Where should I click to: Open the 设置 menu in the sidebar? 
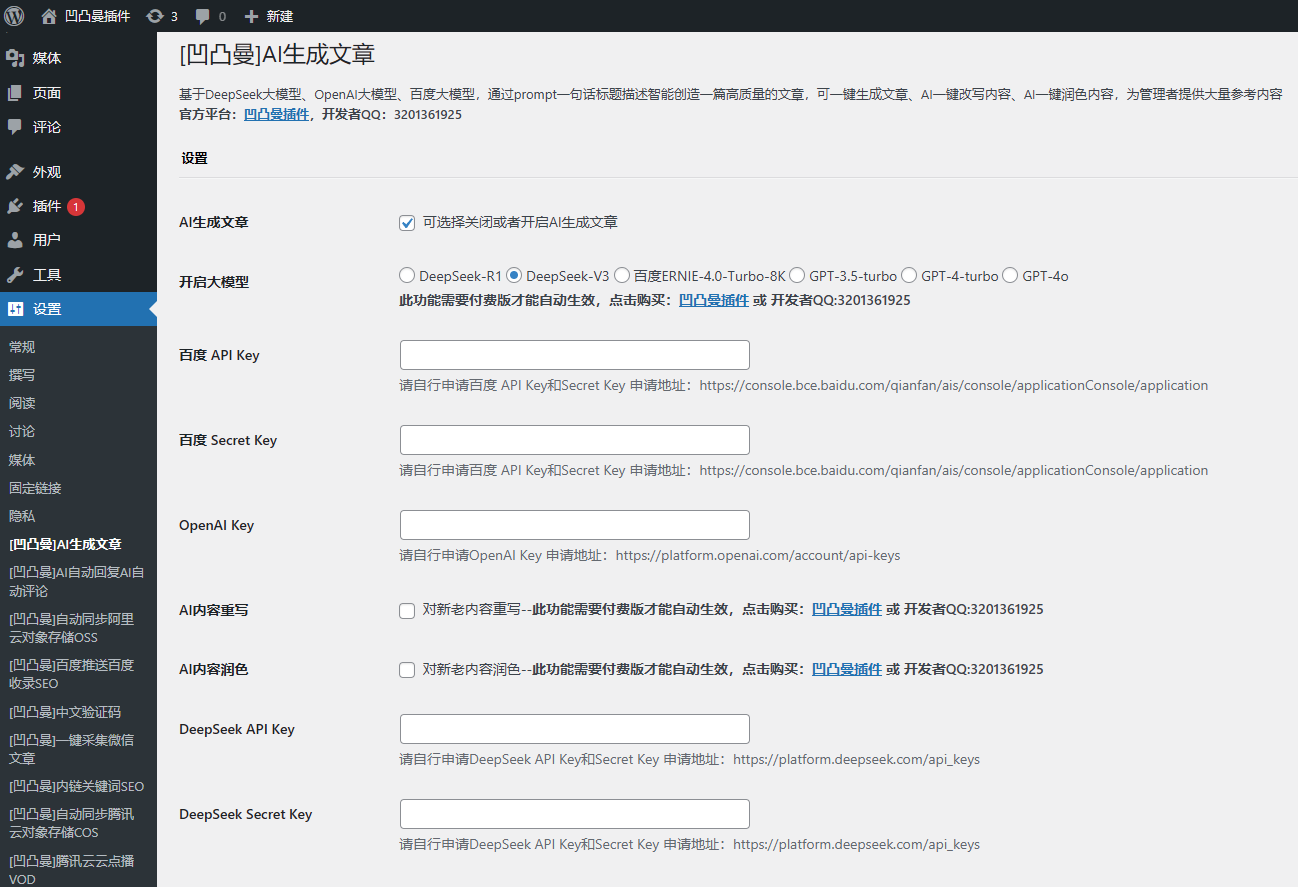tap(78, 309)
